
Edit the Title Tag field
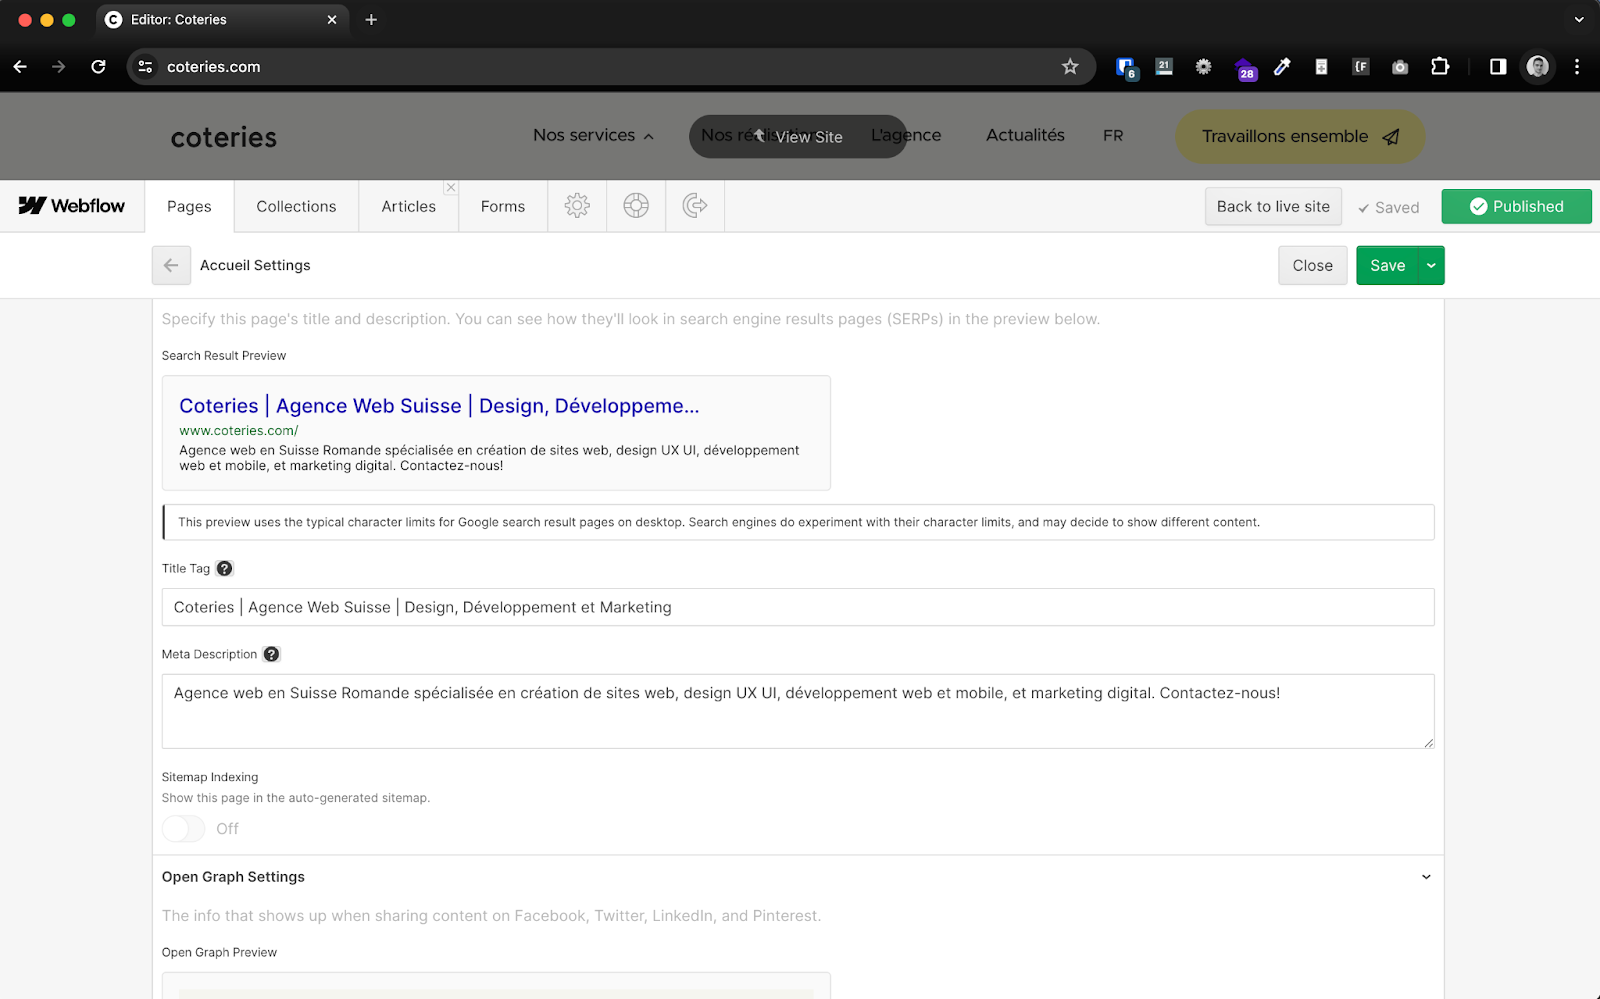pyautogui.click(x=798, y=607)
